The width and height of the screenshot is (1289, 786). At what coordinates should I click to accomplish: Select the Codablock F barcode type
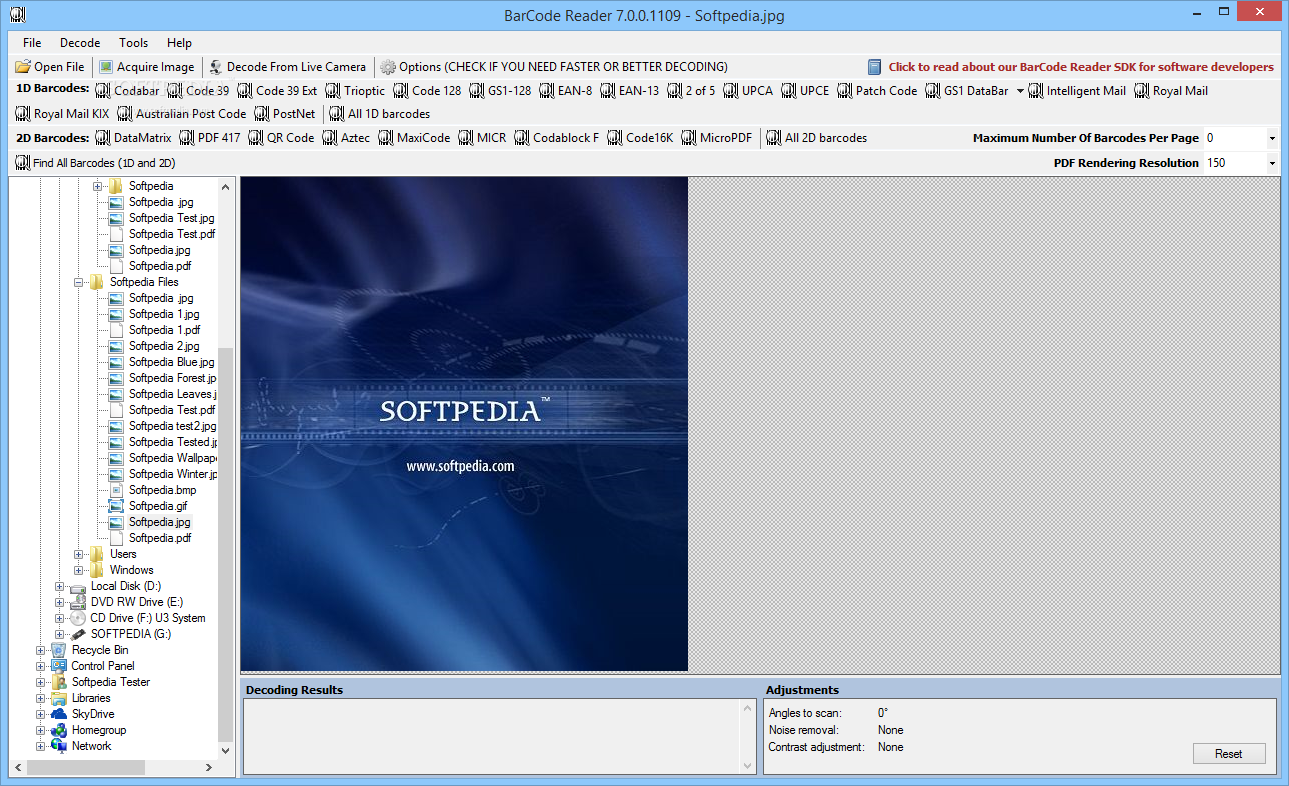(x=557, y=137)
